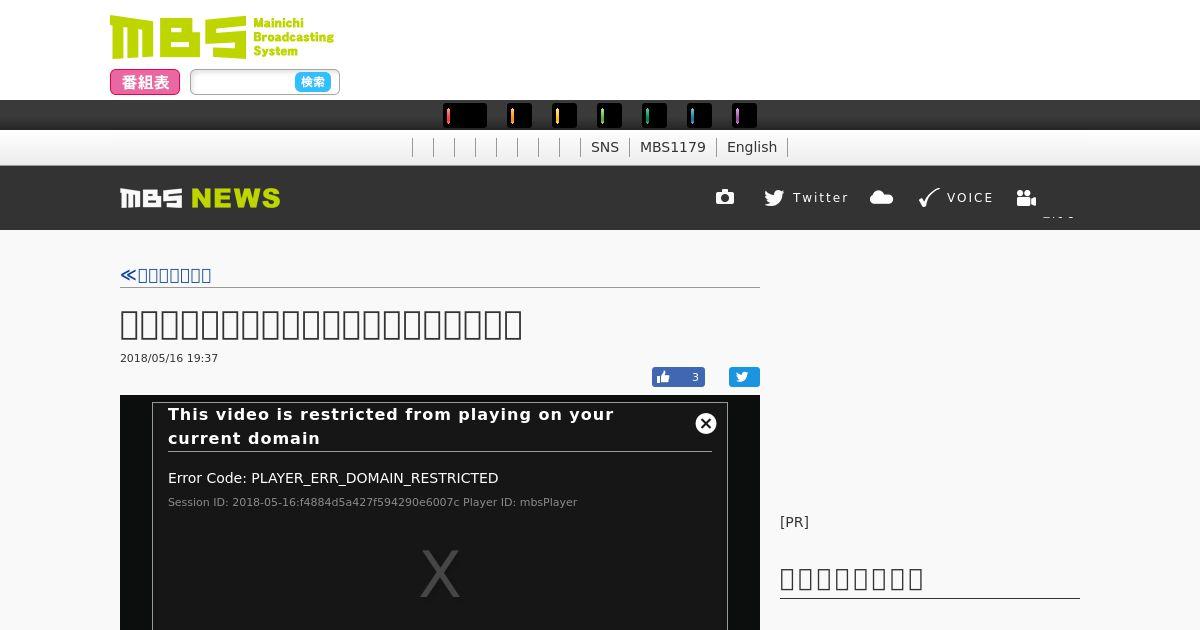
Task: Click the [PR] label in sidebar
Action: [x=794, y=522]
